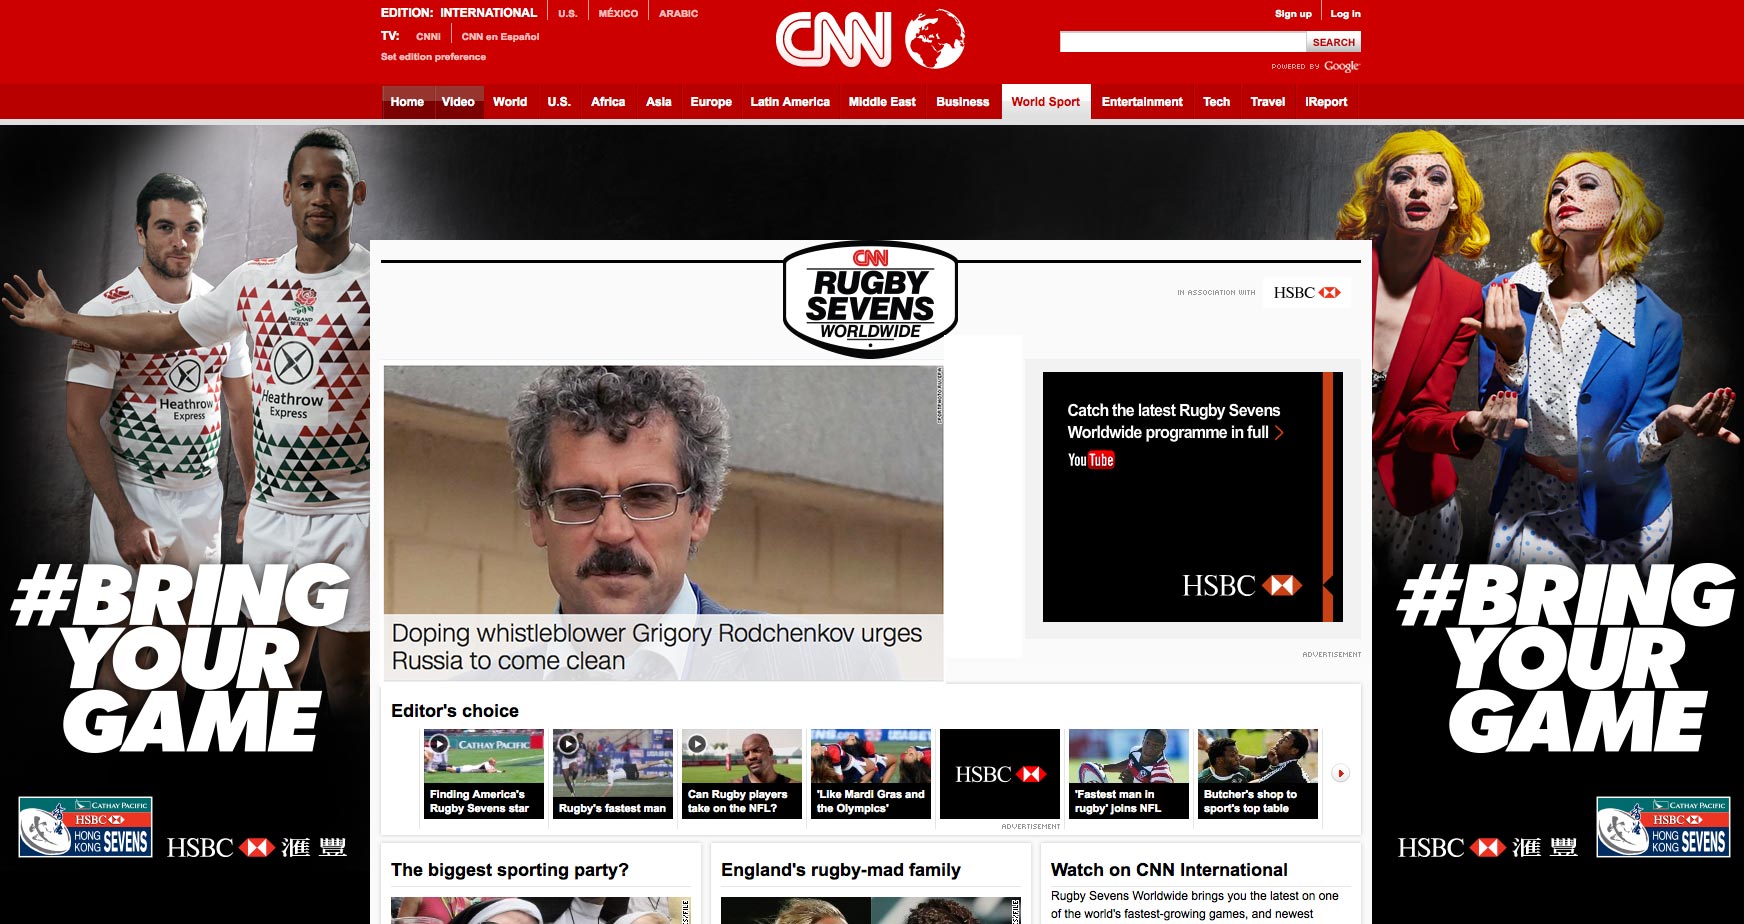Go to Latin America section

(790, 102)
